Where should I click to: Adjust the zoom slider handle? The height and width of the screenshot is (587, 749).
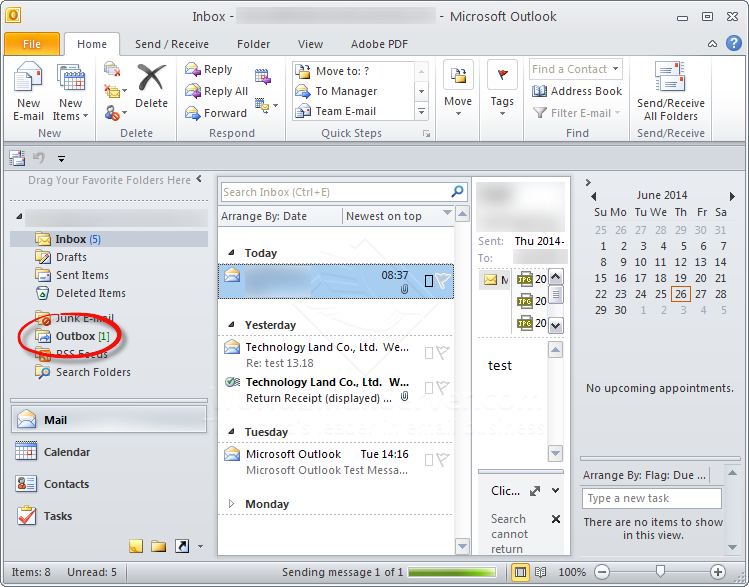660,571
